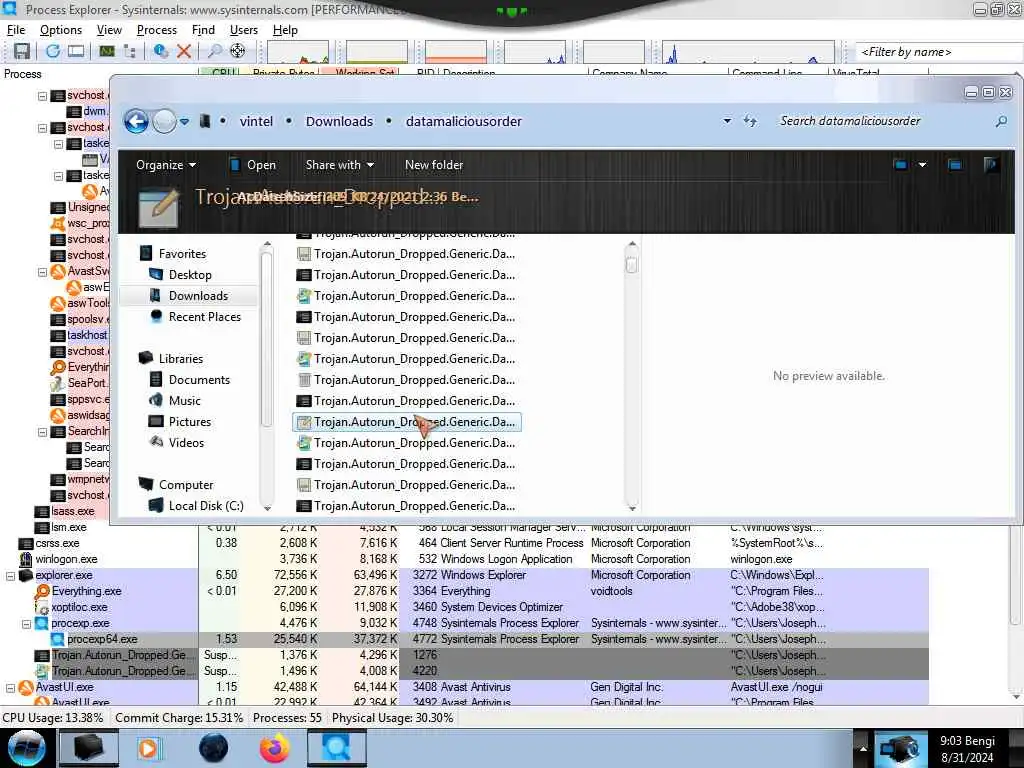Open the process Properties toolbar icon
This screenshot has width=1024, height=768.
pyautogui.click(x=161, y=51)
